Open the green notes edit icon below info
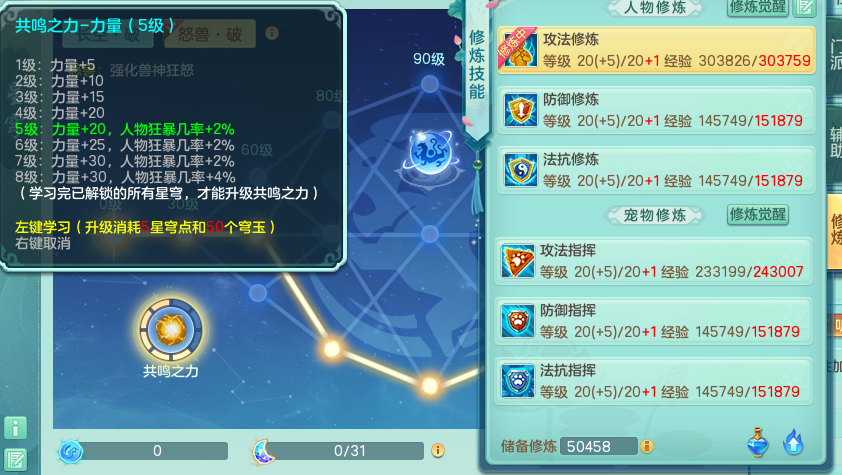The height and width of the screenshot is (475, 842). (16, 460)
